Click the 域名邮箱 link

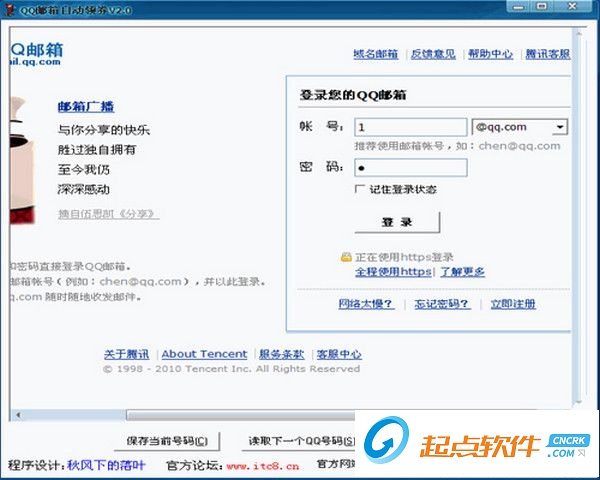pos(375,54)
